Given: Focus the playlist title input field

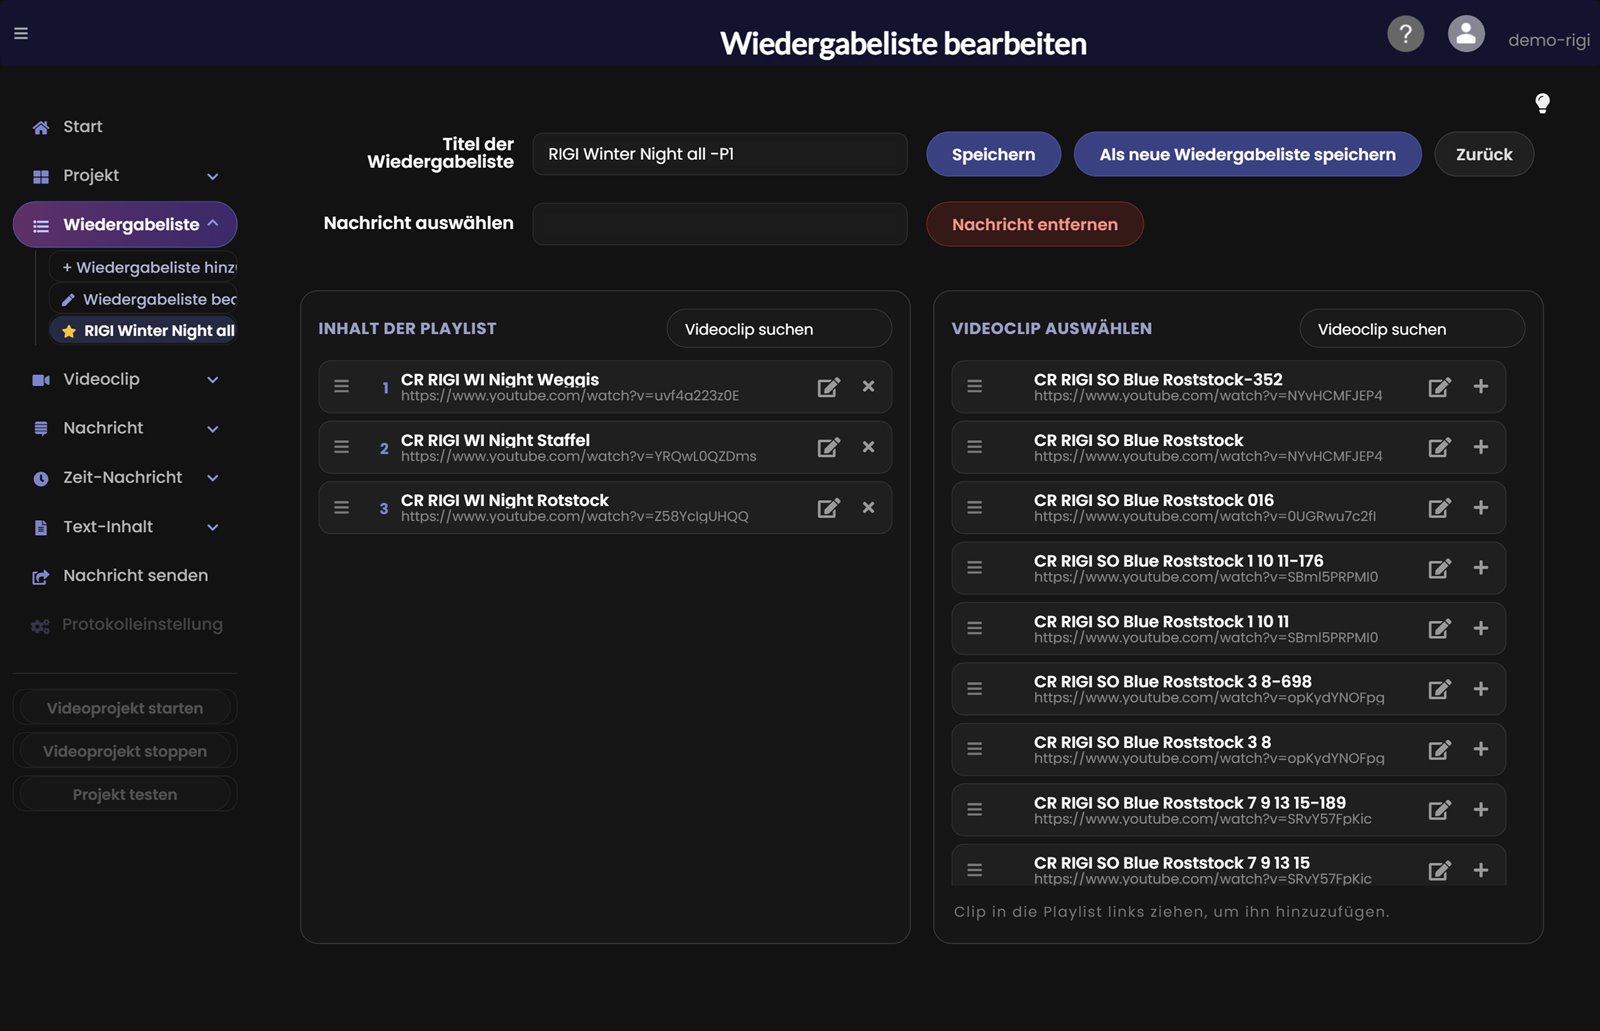Looking at the screenshot, I should click(720, 154).
